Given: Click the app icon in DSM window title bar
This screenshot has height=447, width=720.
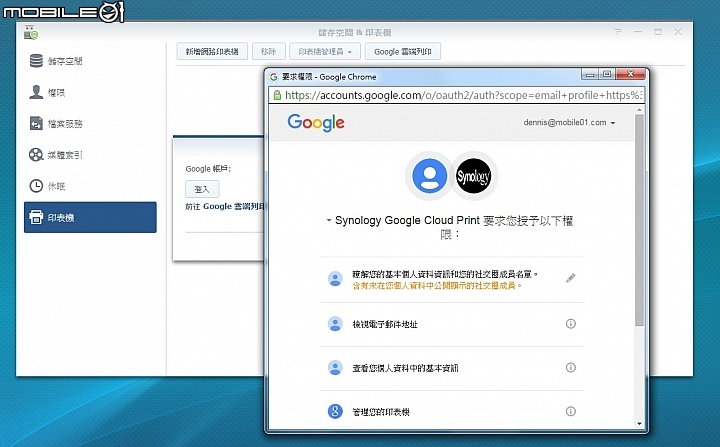Looking at the screenshot, I should (x=31, y=32).
